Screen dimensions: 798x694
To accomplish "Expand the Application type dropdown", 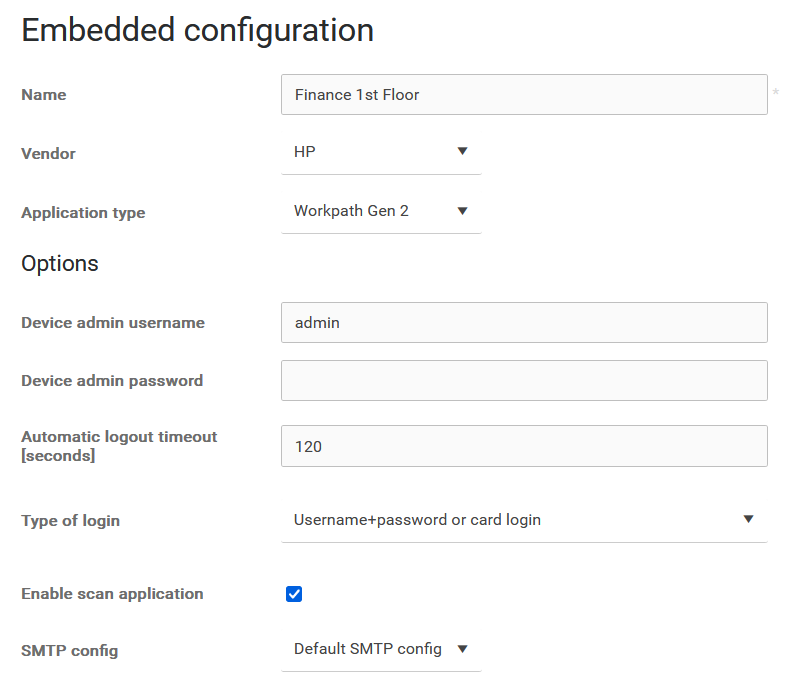I will pos(380,211).
